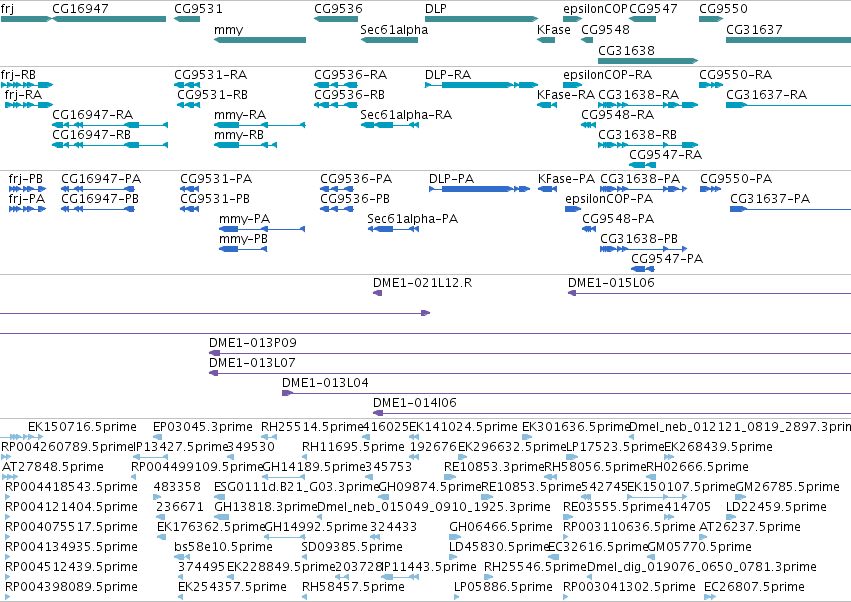
Task: Click the CG31638 gene bar
Action: point(648,60)
